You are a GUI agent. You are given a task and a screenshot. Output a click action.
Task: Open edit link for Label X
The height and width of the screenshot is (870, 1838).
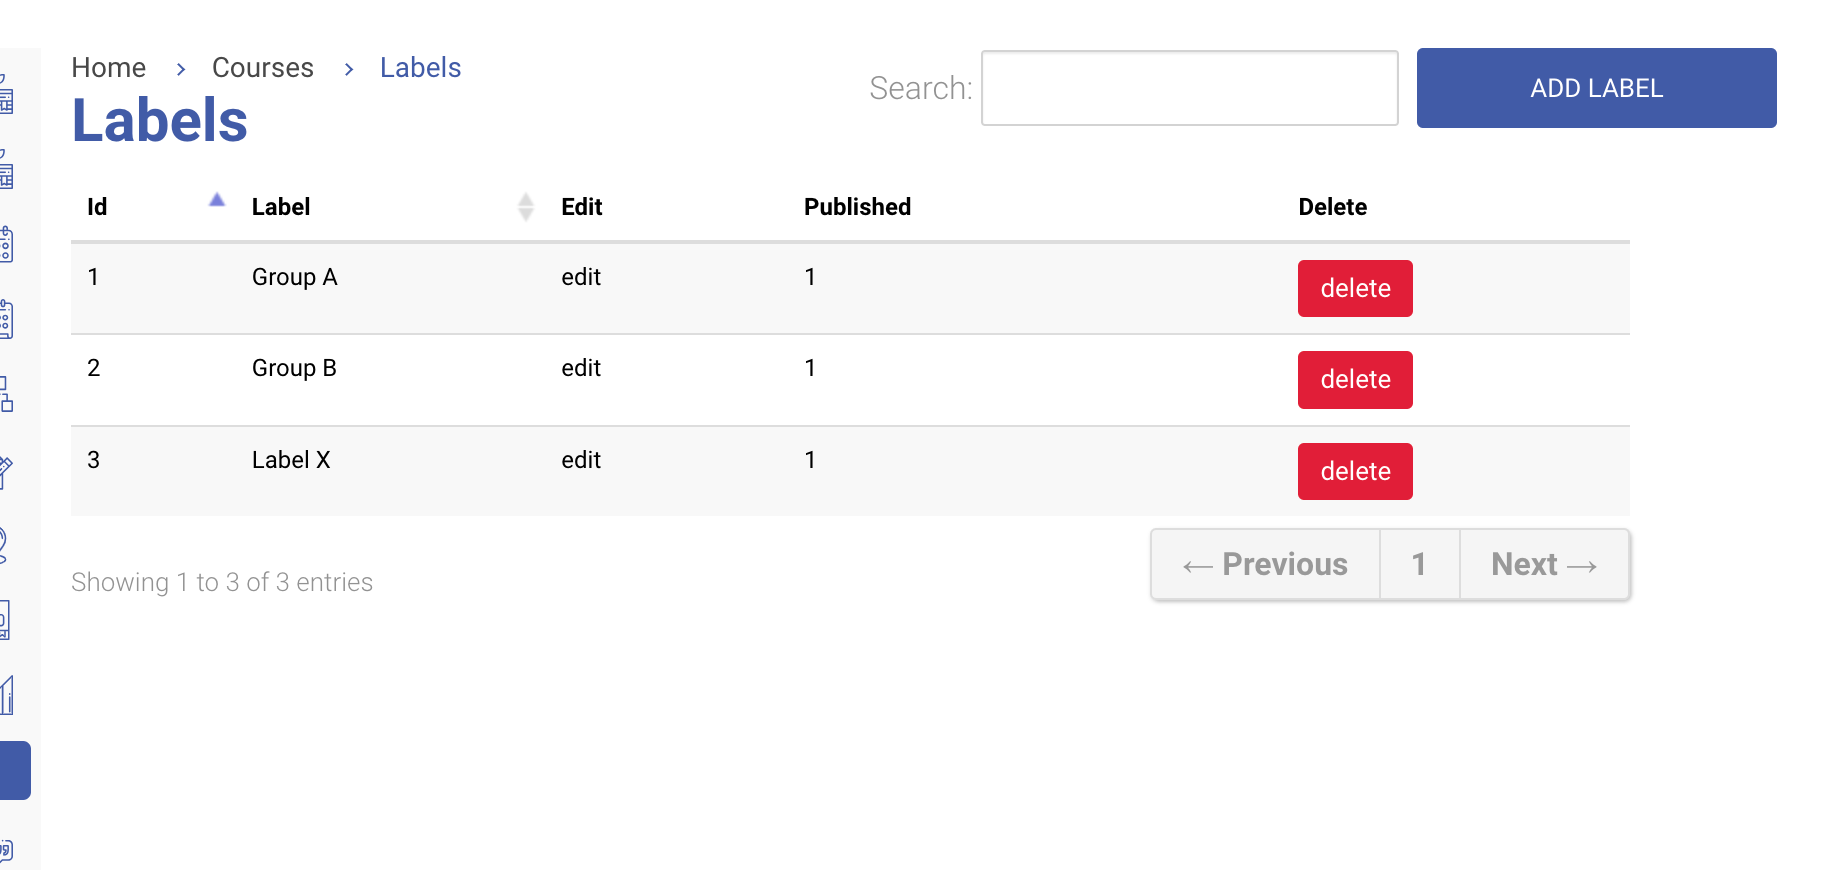coord(581,460)
